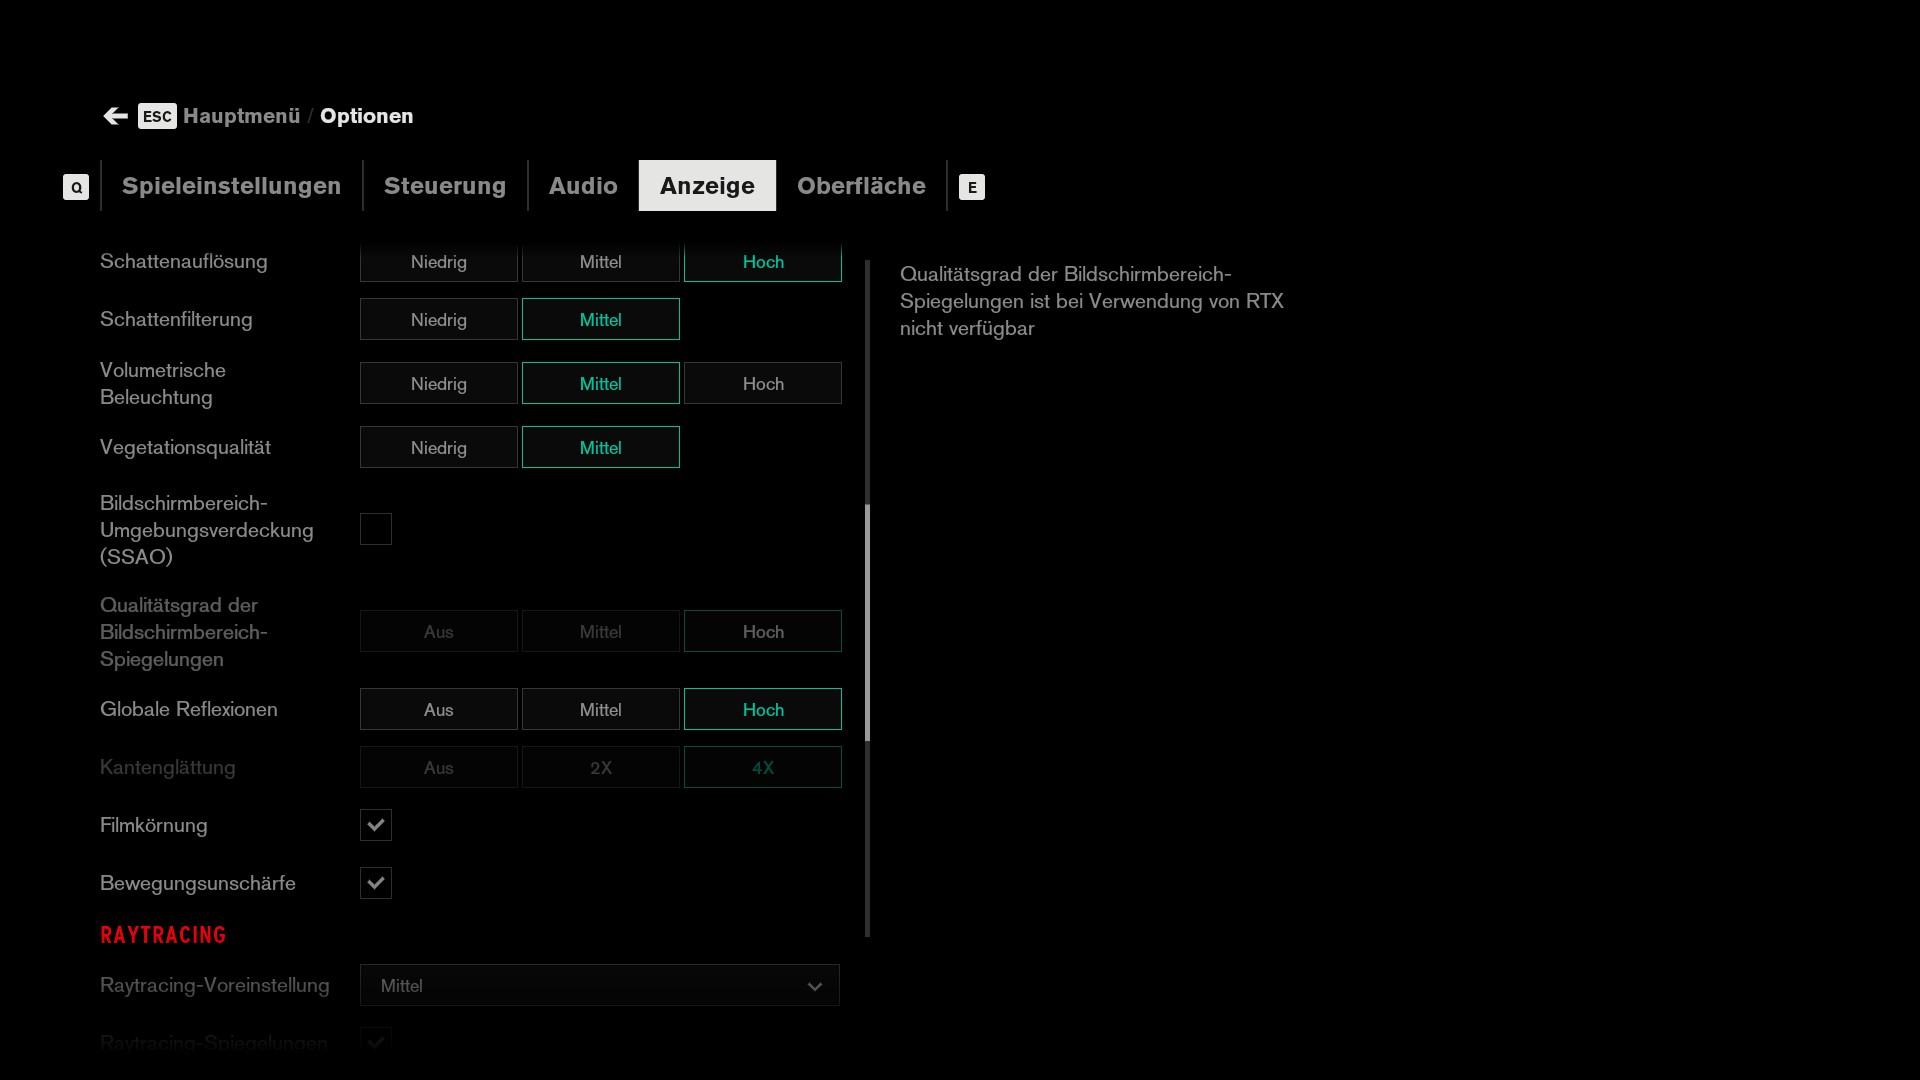The height and width of the screenshot is (1080, 1920).
Task: Select the Anzeige tab
Action: point(707,186)
